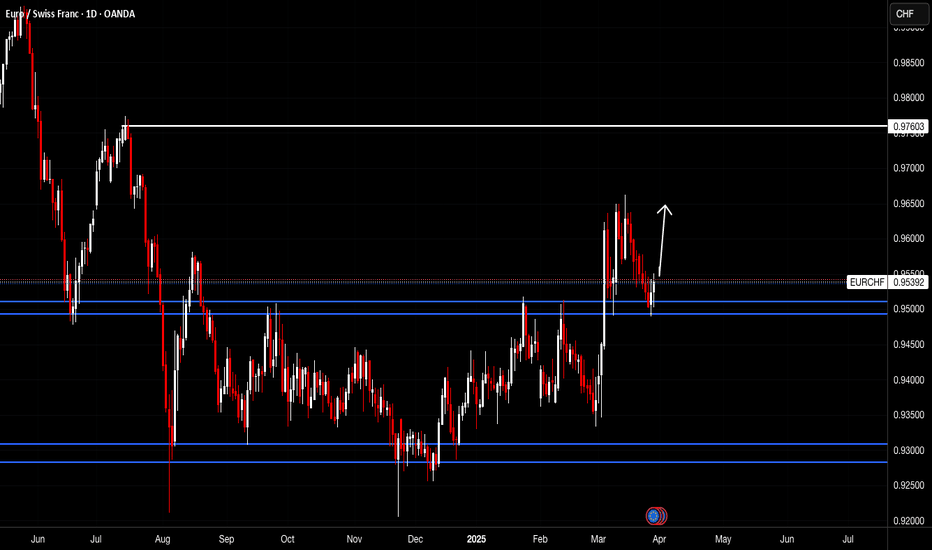Click the Euro / Swiss Franc chart title
This screenshot has width=932, height=550.
[70, 14]
